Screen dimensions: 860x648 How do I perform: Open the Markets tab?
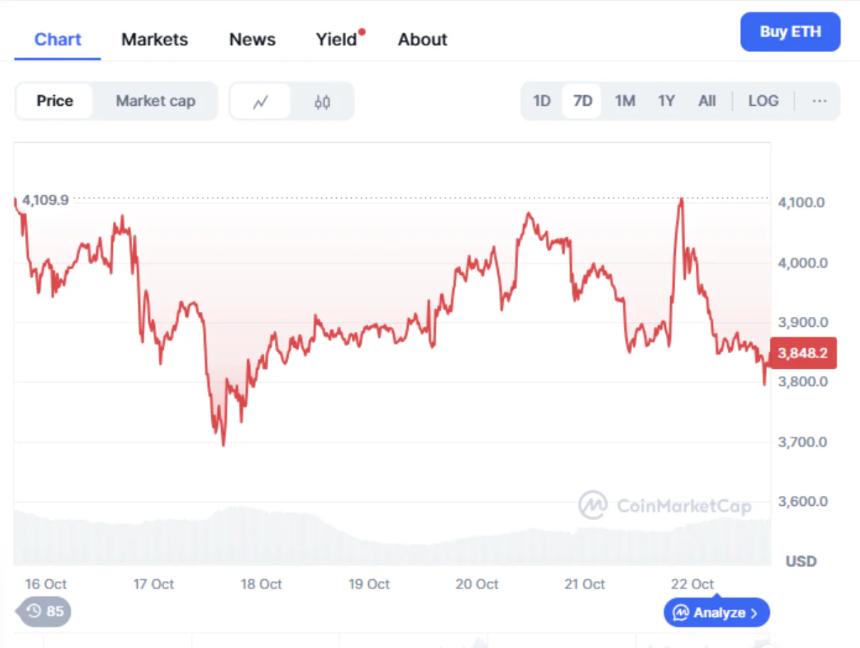[154, 40]
